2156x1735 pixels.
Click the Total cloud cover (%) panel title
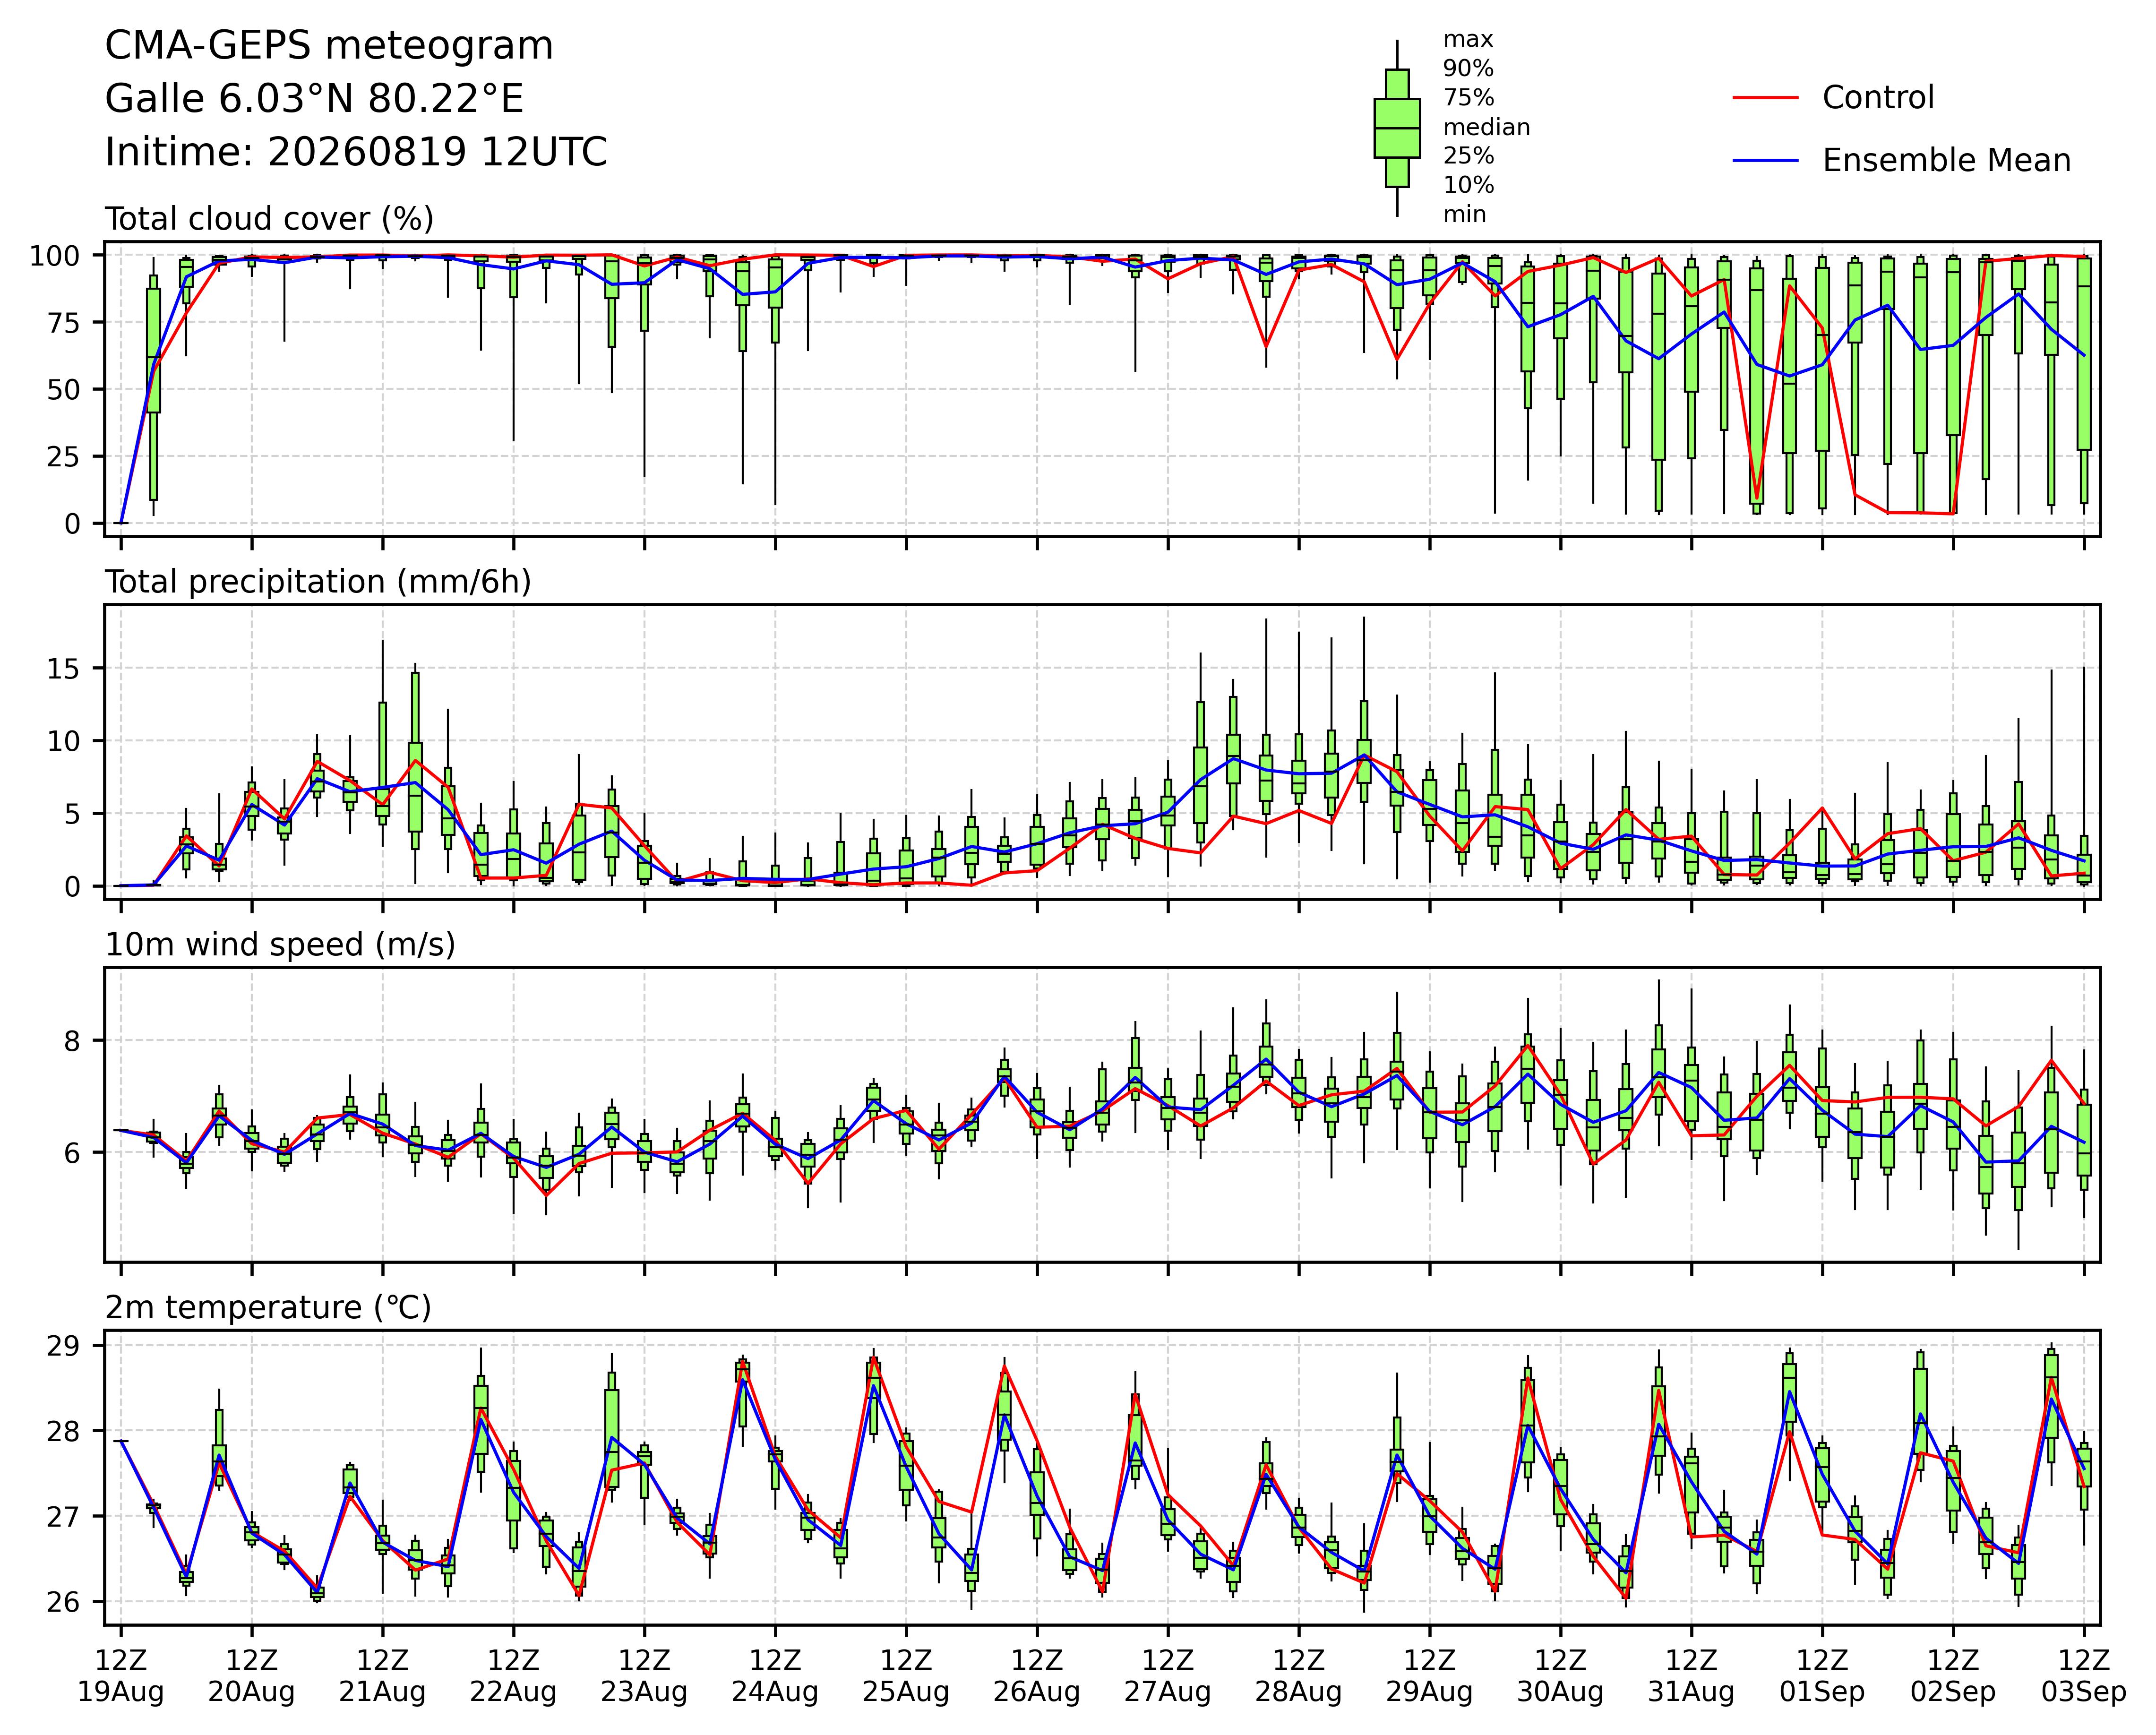coord(269,219)
